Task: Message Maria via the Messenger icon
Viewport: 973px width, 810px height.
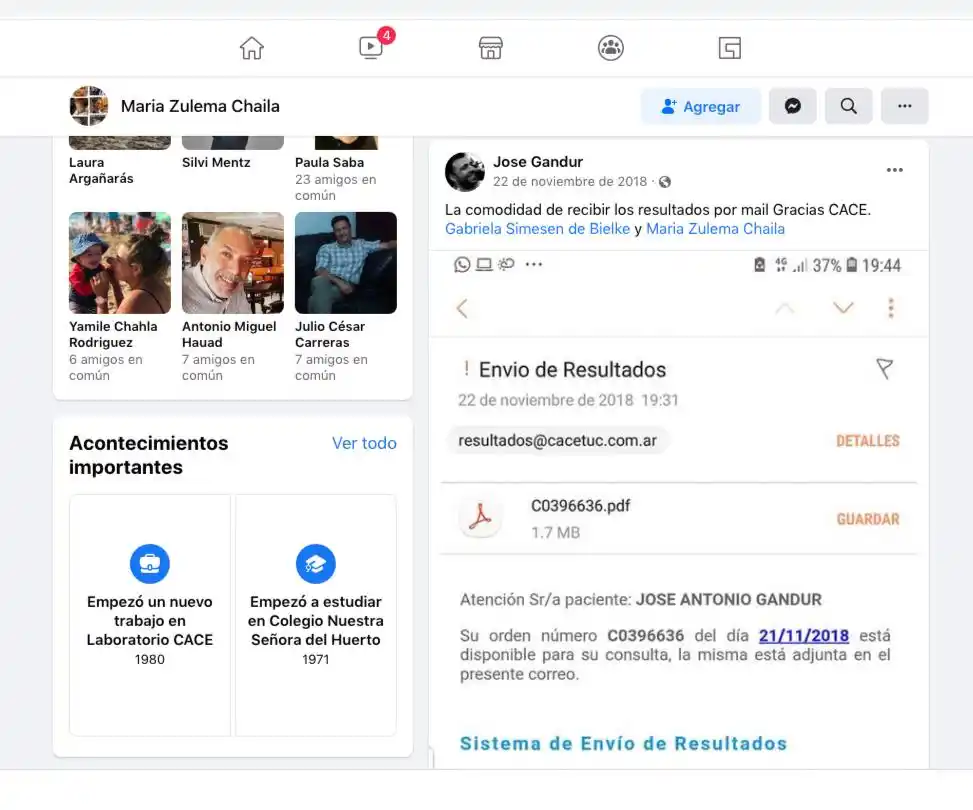Action: (792, 105)
